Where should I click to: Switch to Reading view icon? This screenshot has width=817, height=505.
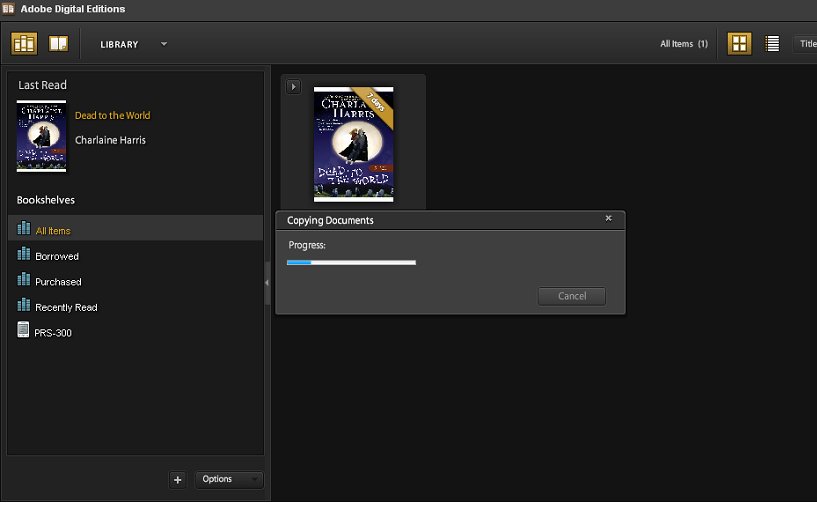[58, 44]
